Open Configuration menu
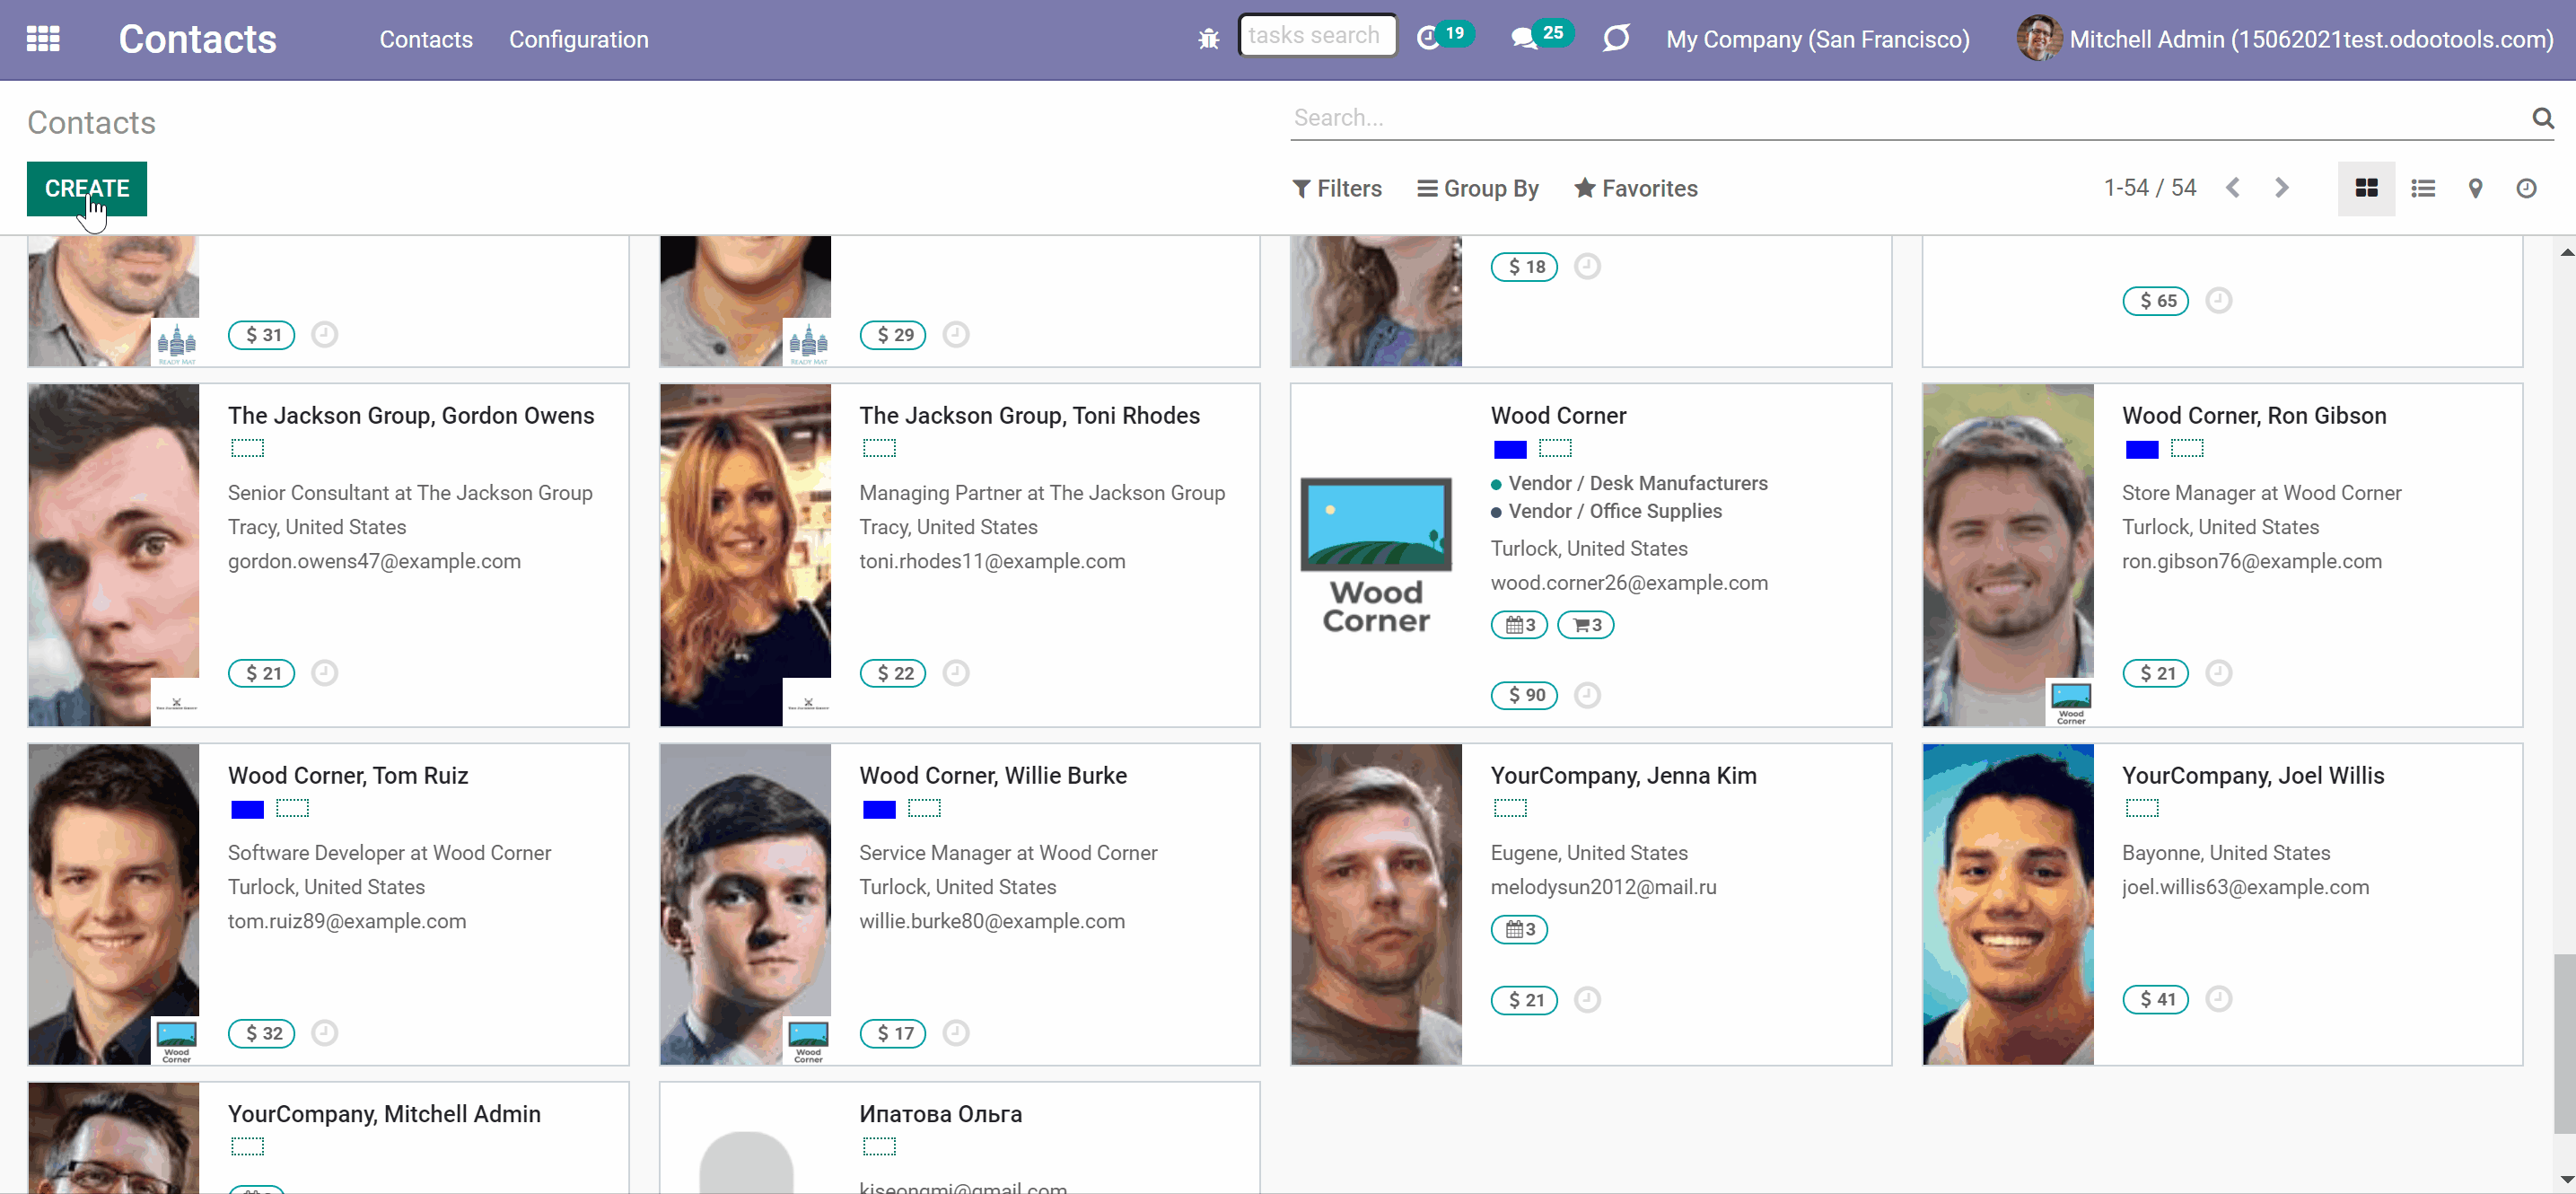This screenshot has width=2576, height=1194. (x=578, y=39)
